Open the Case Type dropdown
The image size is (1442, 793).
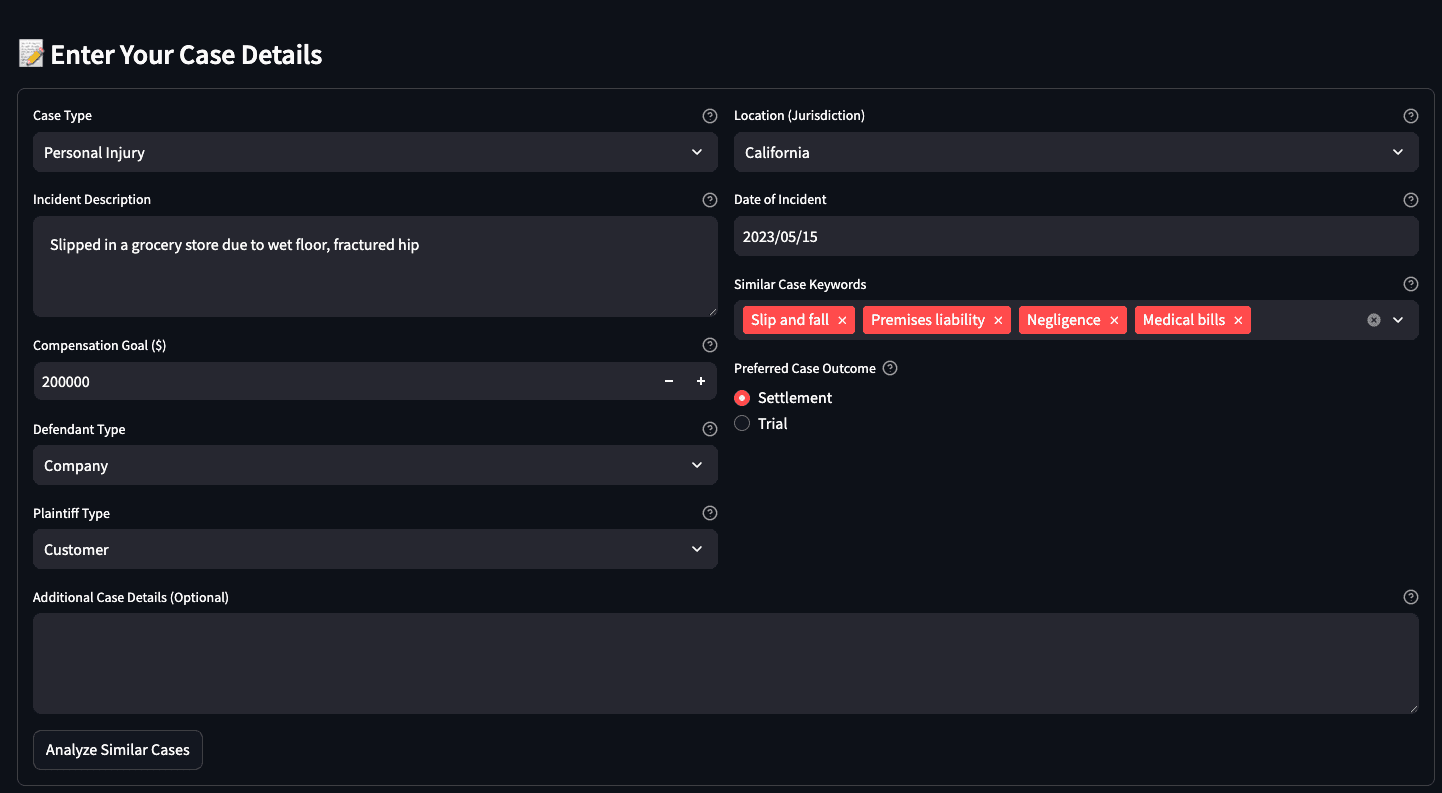375,152
